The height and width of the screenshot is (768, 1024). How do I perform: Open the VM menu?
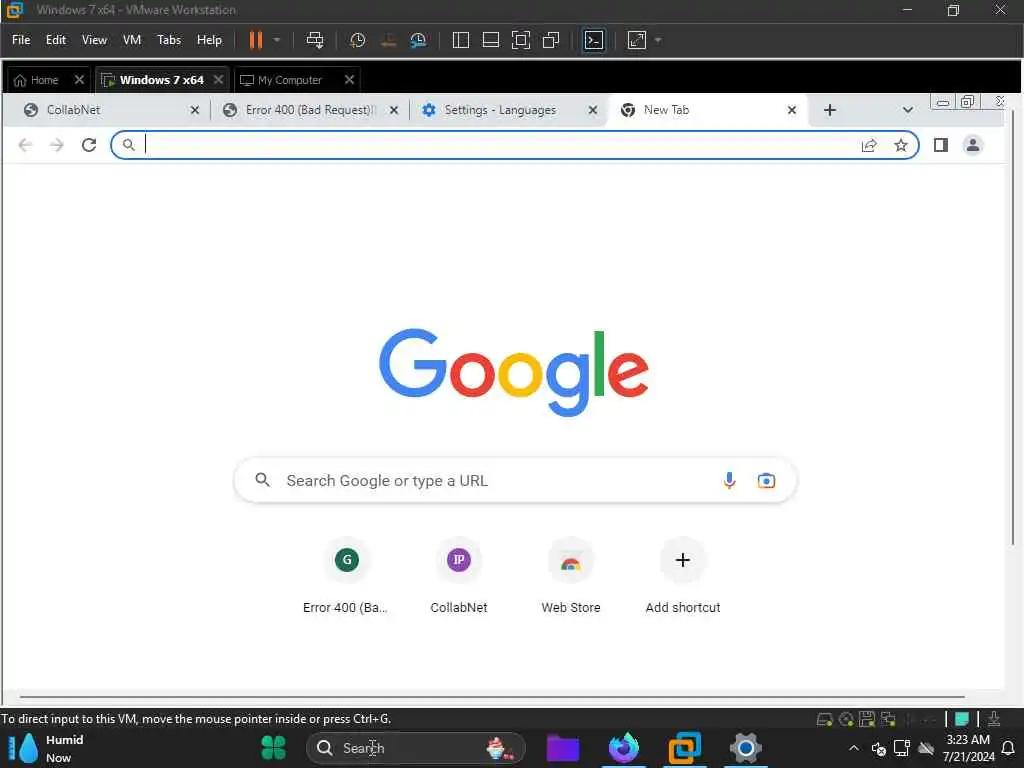coord(132,40)
